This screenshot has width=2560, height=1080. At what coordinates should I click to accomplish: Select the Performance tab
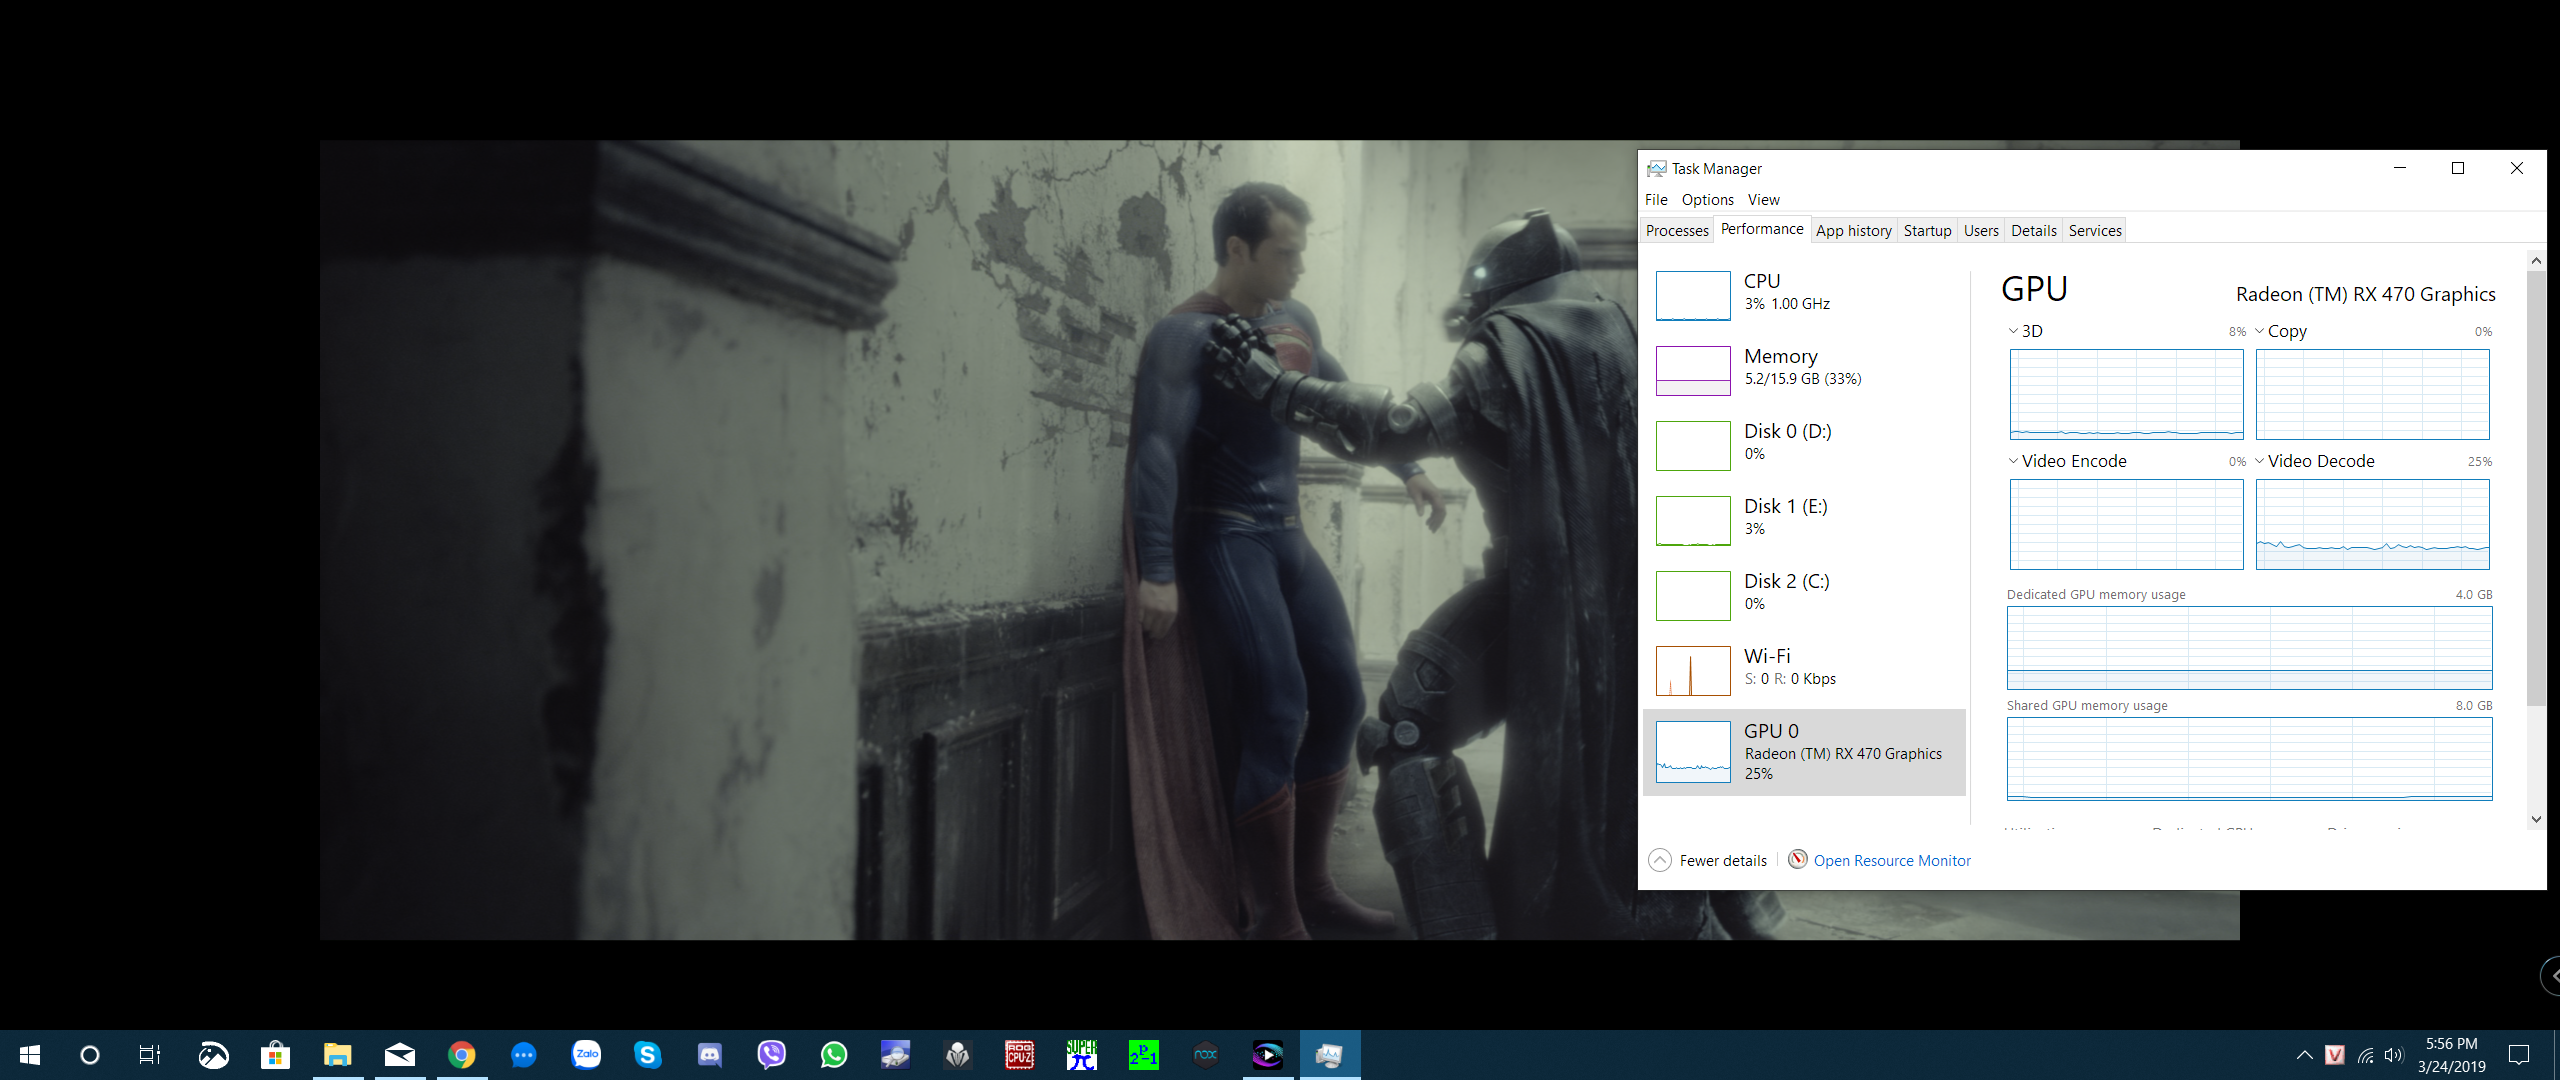[1762, 229]
